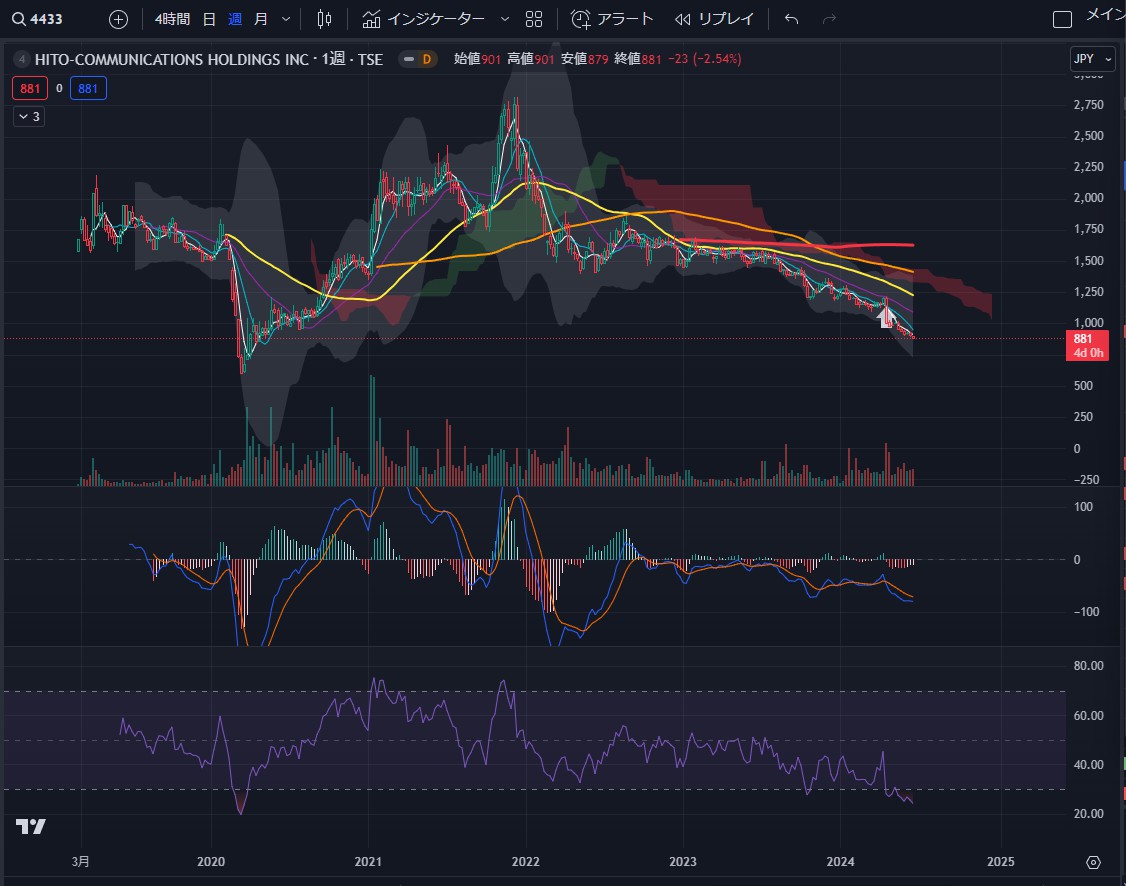Viewport: 1126px width, 886px height.
Task: Click the 20.00 RSI scale label
Action: pyautogui.click(x=1089, y=814)
